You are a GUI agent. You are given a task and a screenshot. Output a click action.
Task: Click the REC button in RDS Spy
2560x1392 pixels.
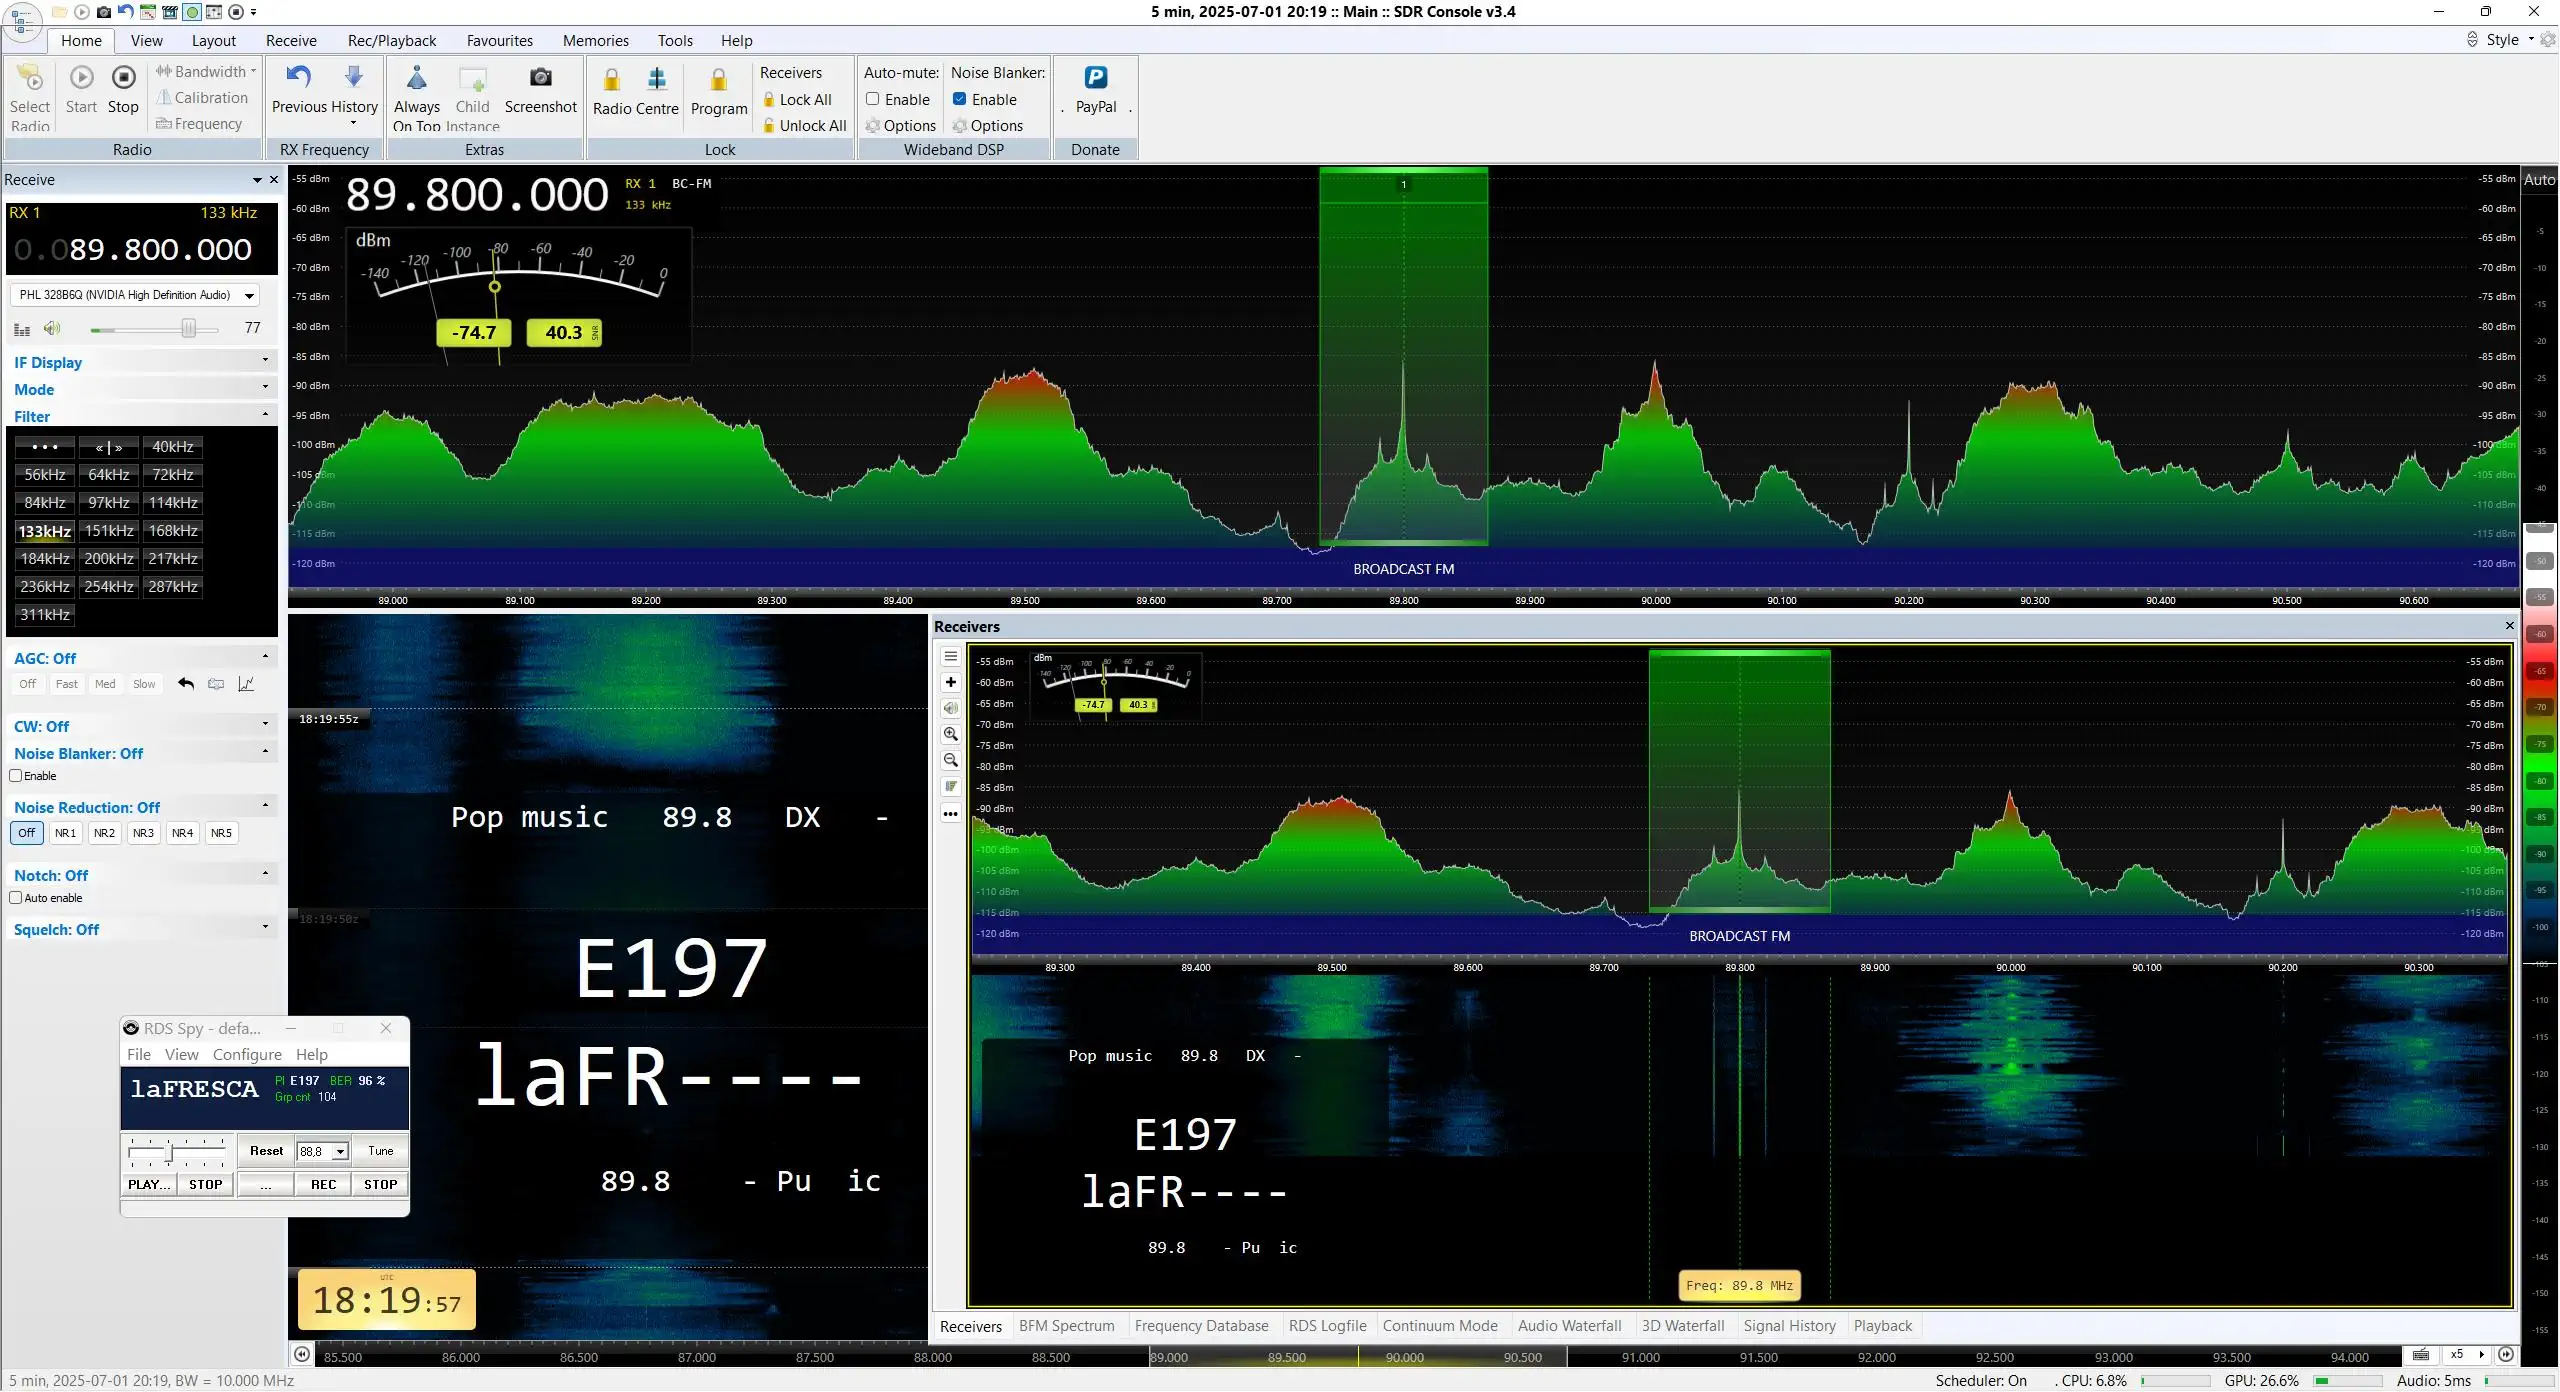click(323, 1184)
